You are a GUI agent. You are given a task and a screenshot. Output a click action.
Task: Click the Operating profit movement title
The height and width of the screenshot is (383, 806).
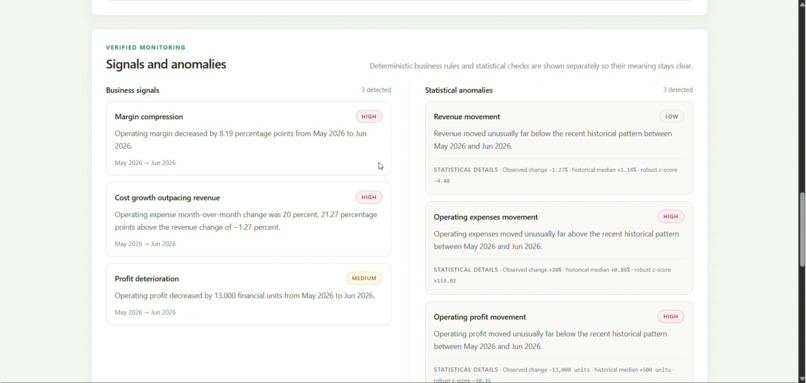[480, 317]
